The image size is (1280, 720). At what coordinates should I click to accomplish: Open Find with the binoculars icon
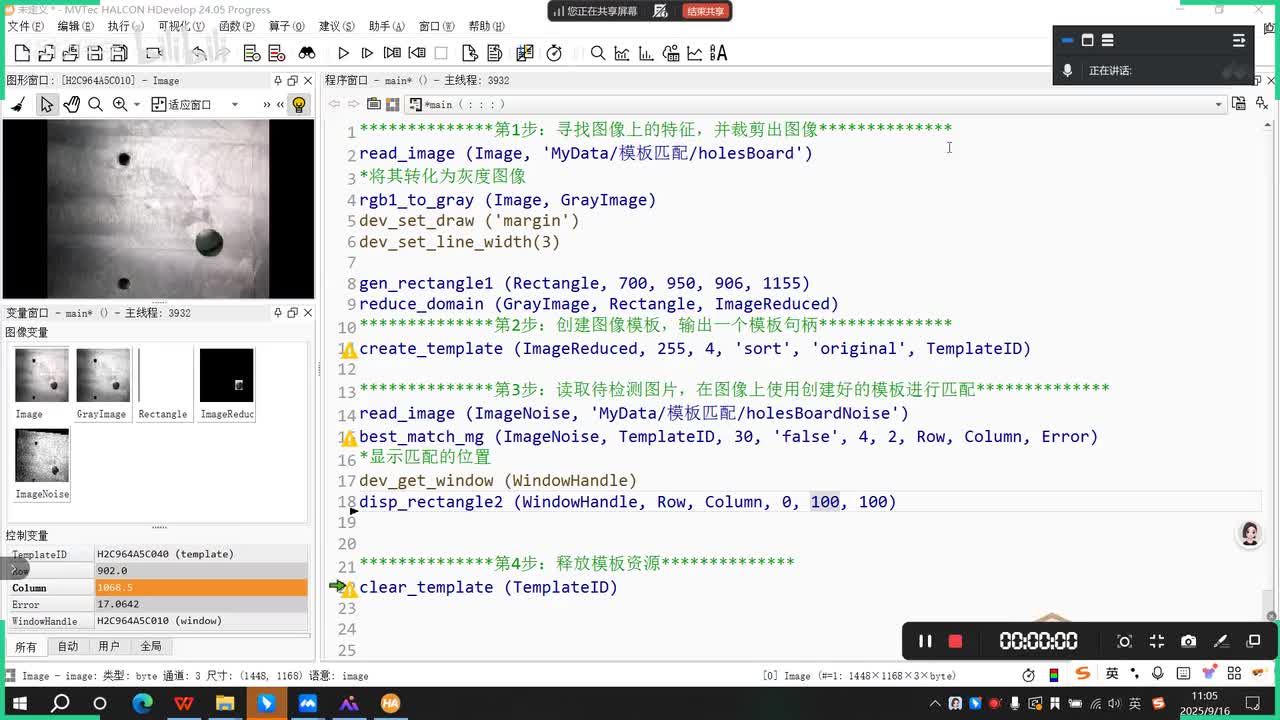tap(307, 53)
